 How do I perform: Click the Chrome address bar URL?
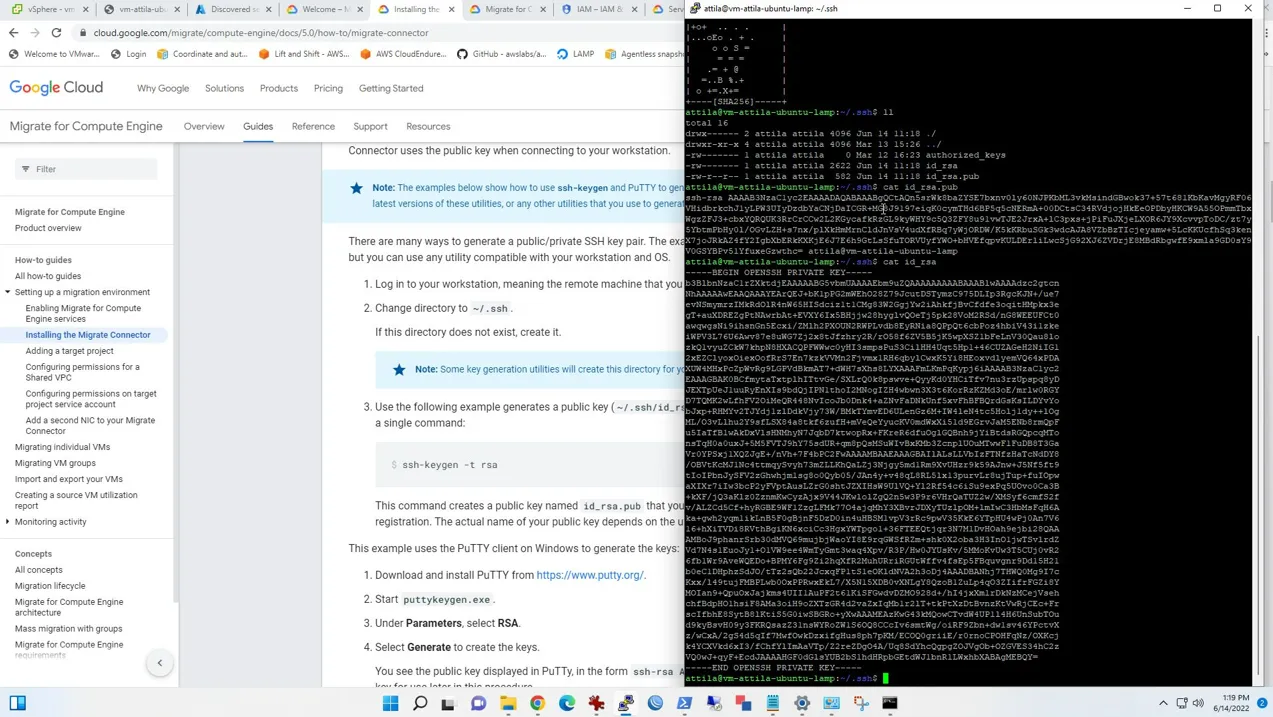(x=261, y=33)
